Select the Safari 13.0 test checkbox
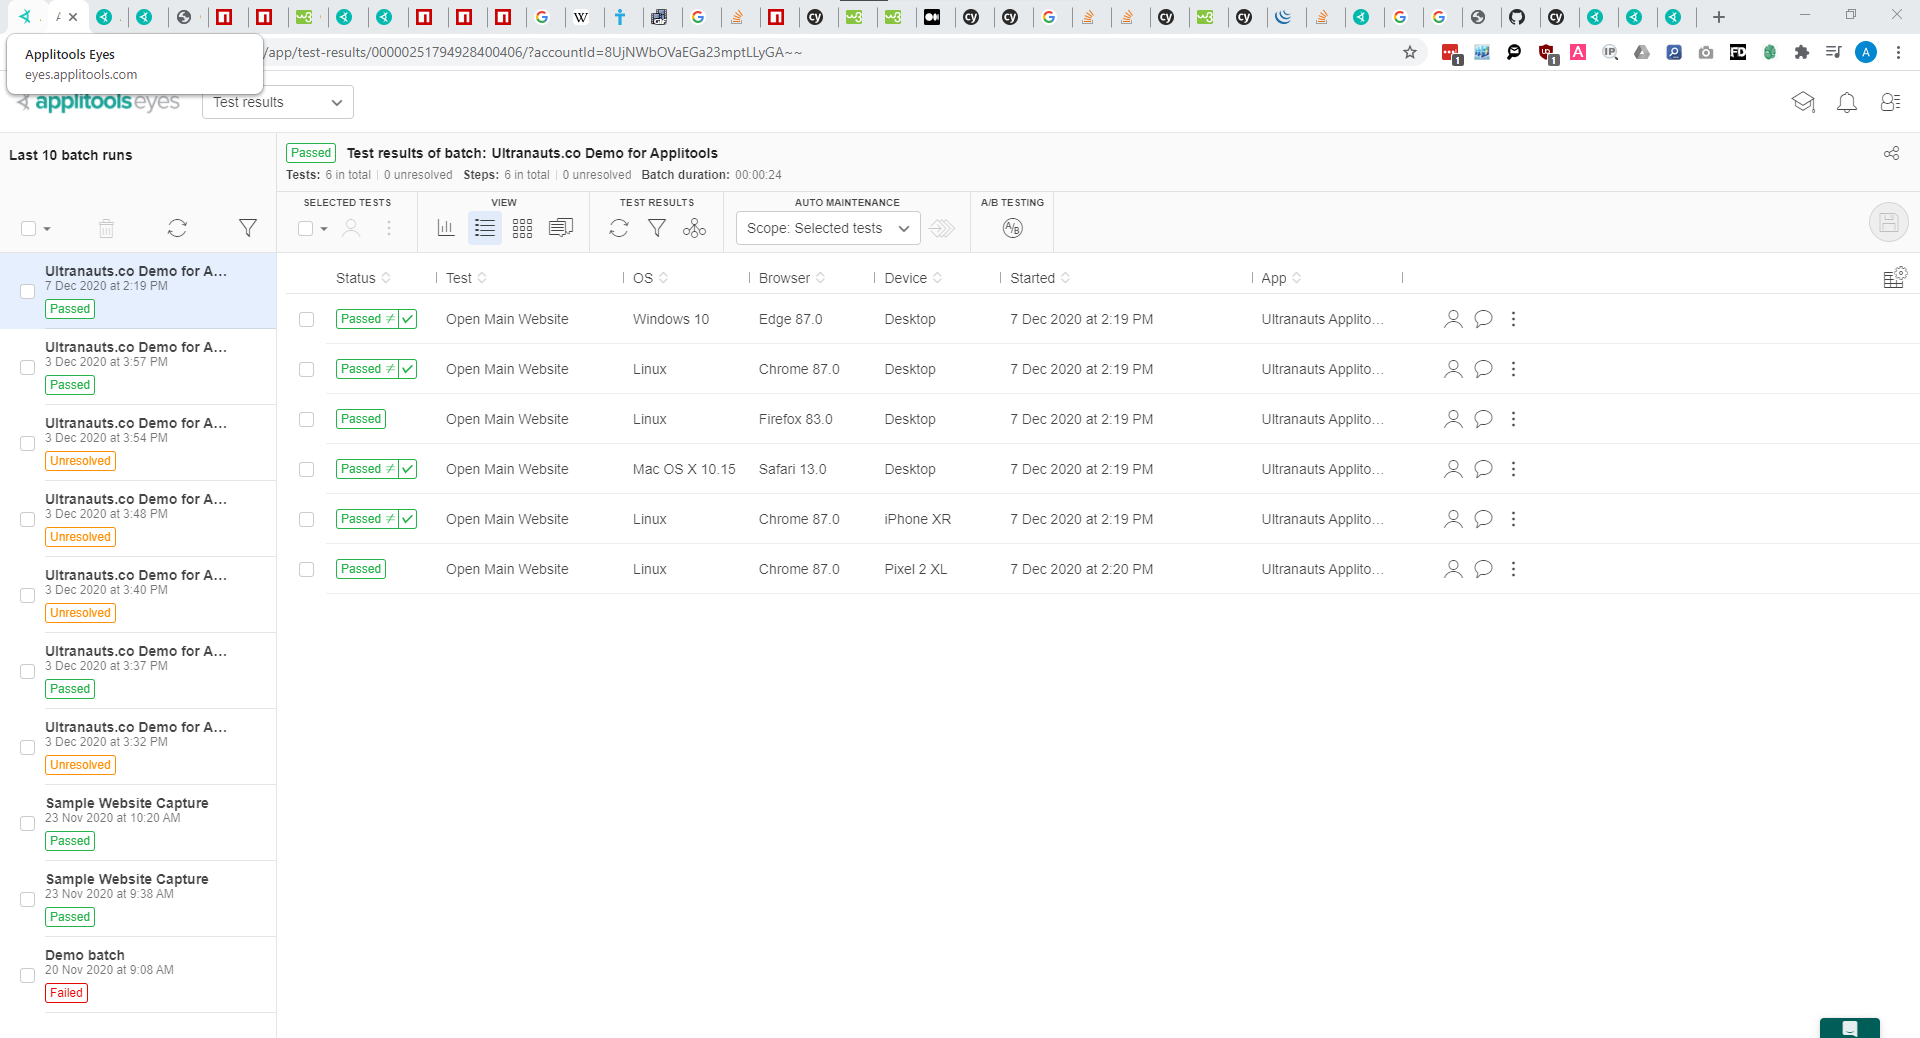Image resolution: width=1920 pixels, height=1038 pixels. pos(307,470)
